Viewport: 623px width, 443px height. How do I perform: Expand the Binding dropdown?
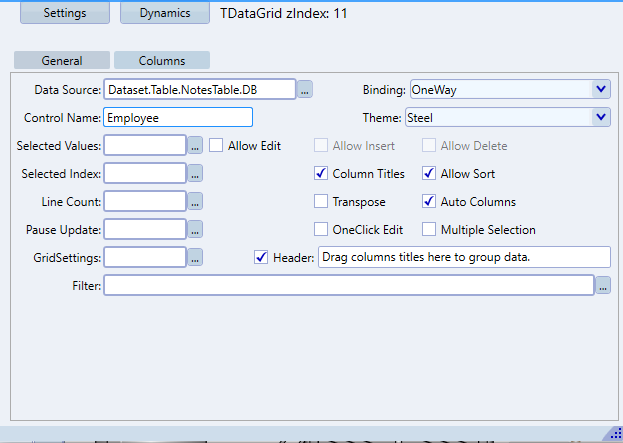coord(600,89)
